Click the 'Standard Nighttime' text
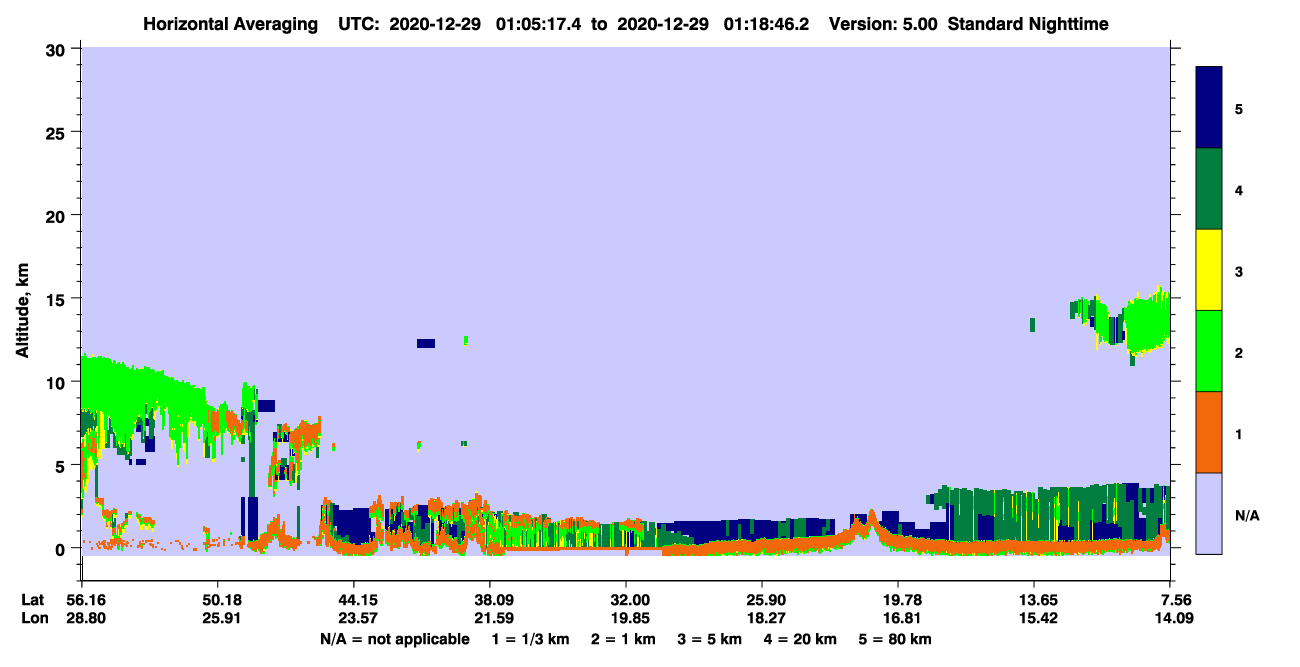 (x=1027, y=24)
